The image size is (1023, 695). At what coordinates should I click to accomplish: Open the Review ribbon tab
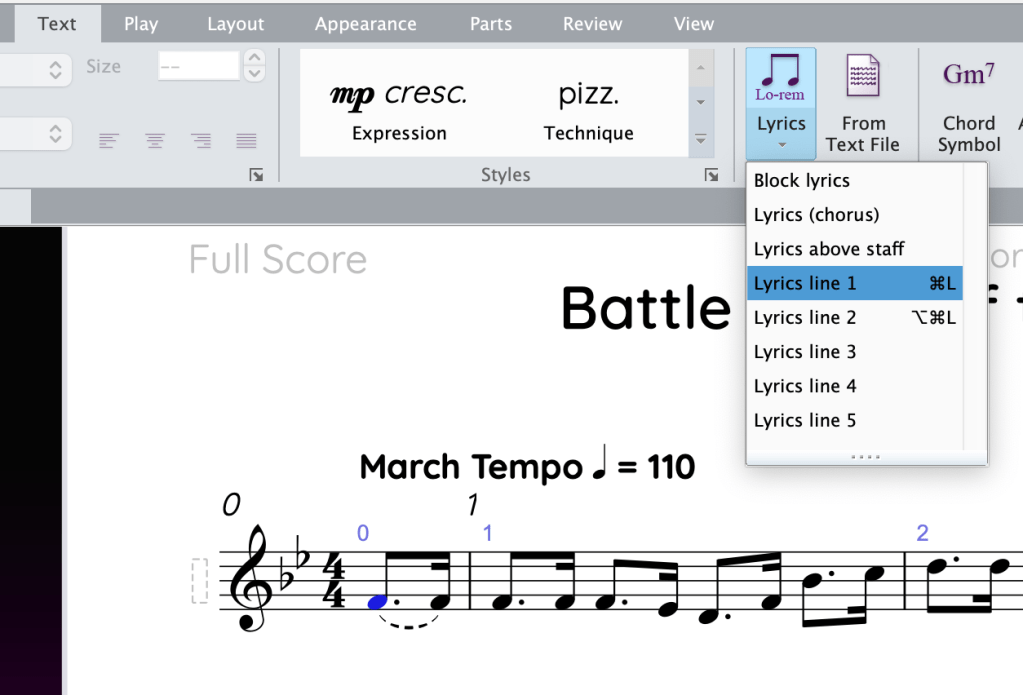tap(591, 23)
